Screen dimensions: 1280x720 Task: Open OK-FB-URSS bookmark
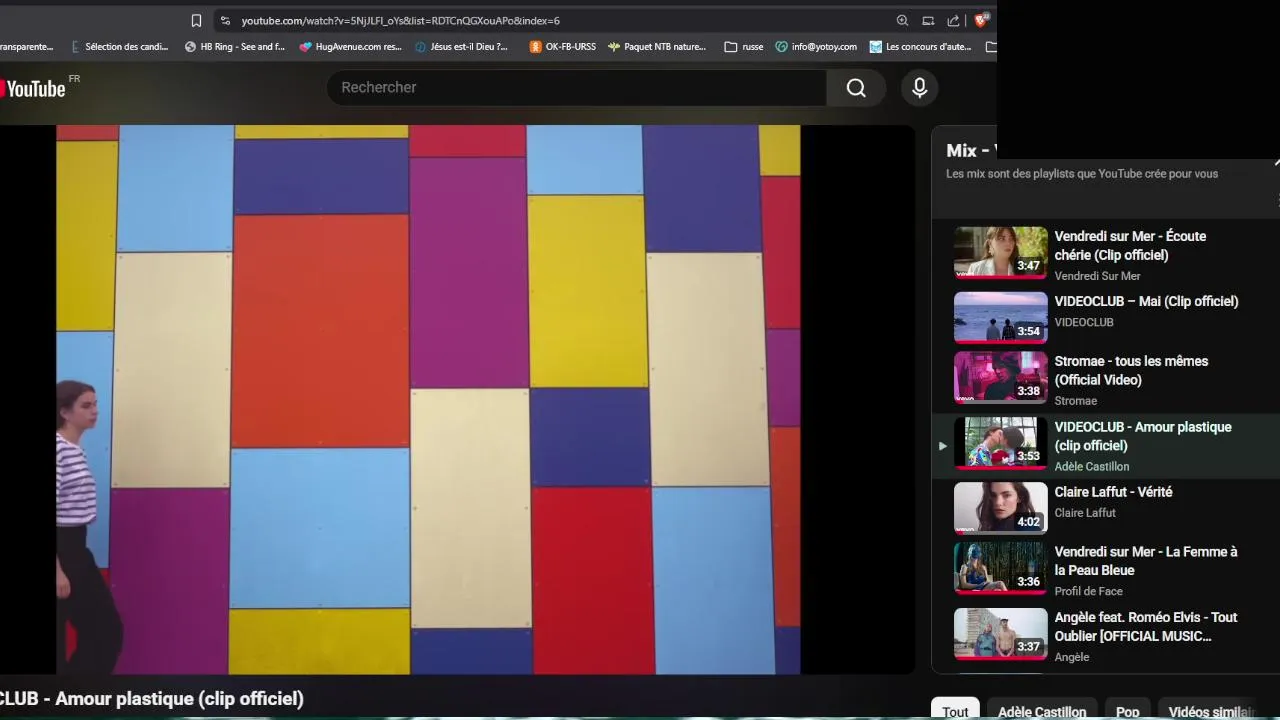point(562,46)
